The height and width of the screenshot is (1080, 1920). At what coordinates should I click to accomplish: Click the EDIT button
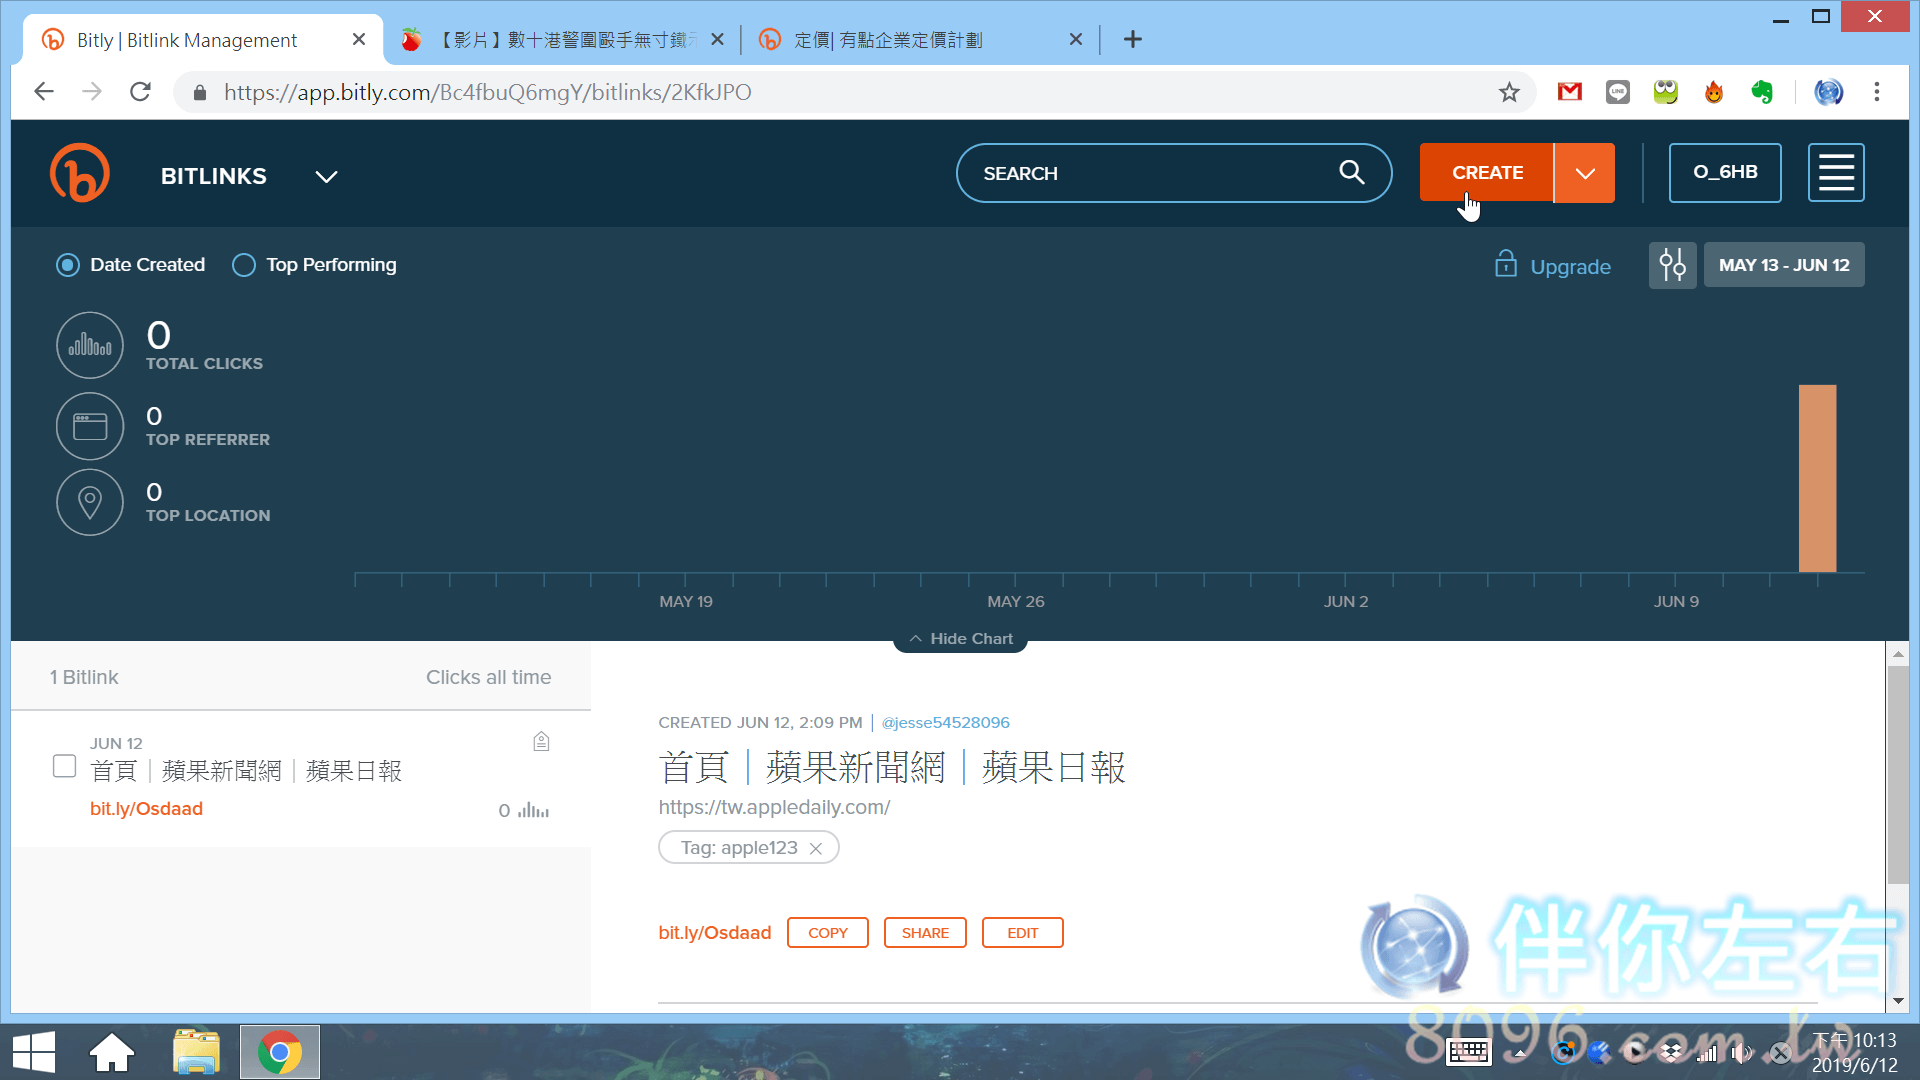click(1022, 933)
